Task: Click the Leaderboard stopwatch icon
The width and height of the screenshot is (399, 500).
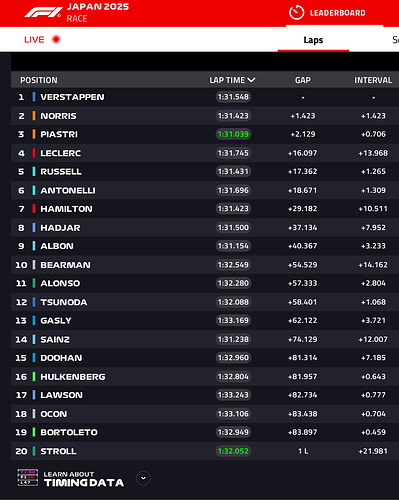Action: click(296, 13)
